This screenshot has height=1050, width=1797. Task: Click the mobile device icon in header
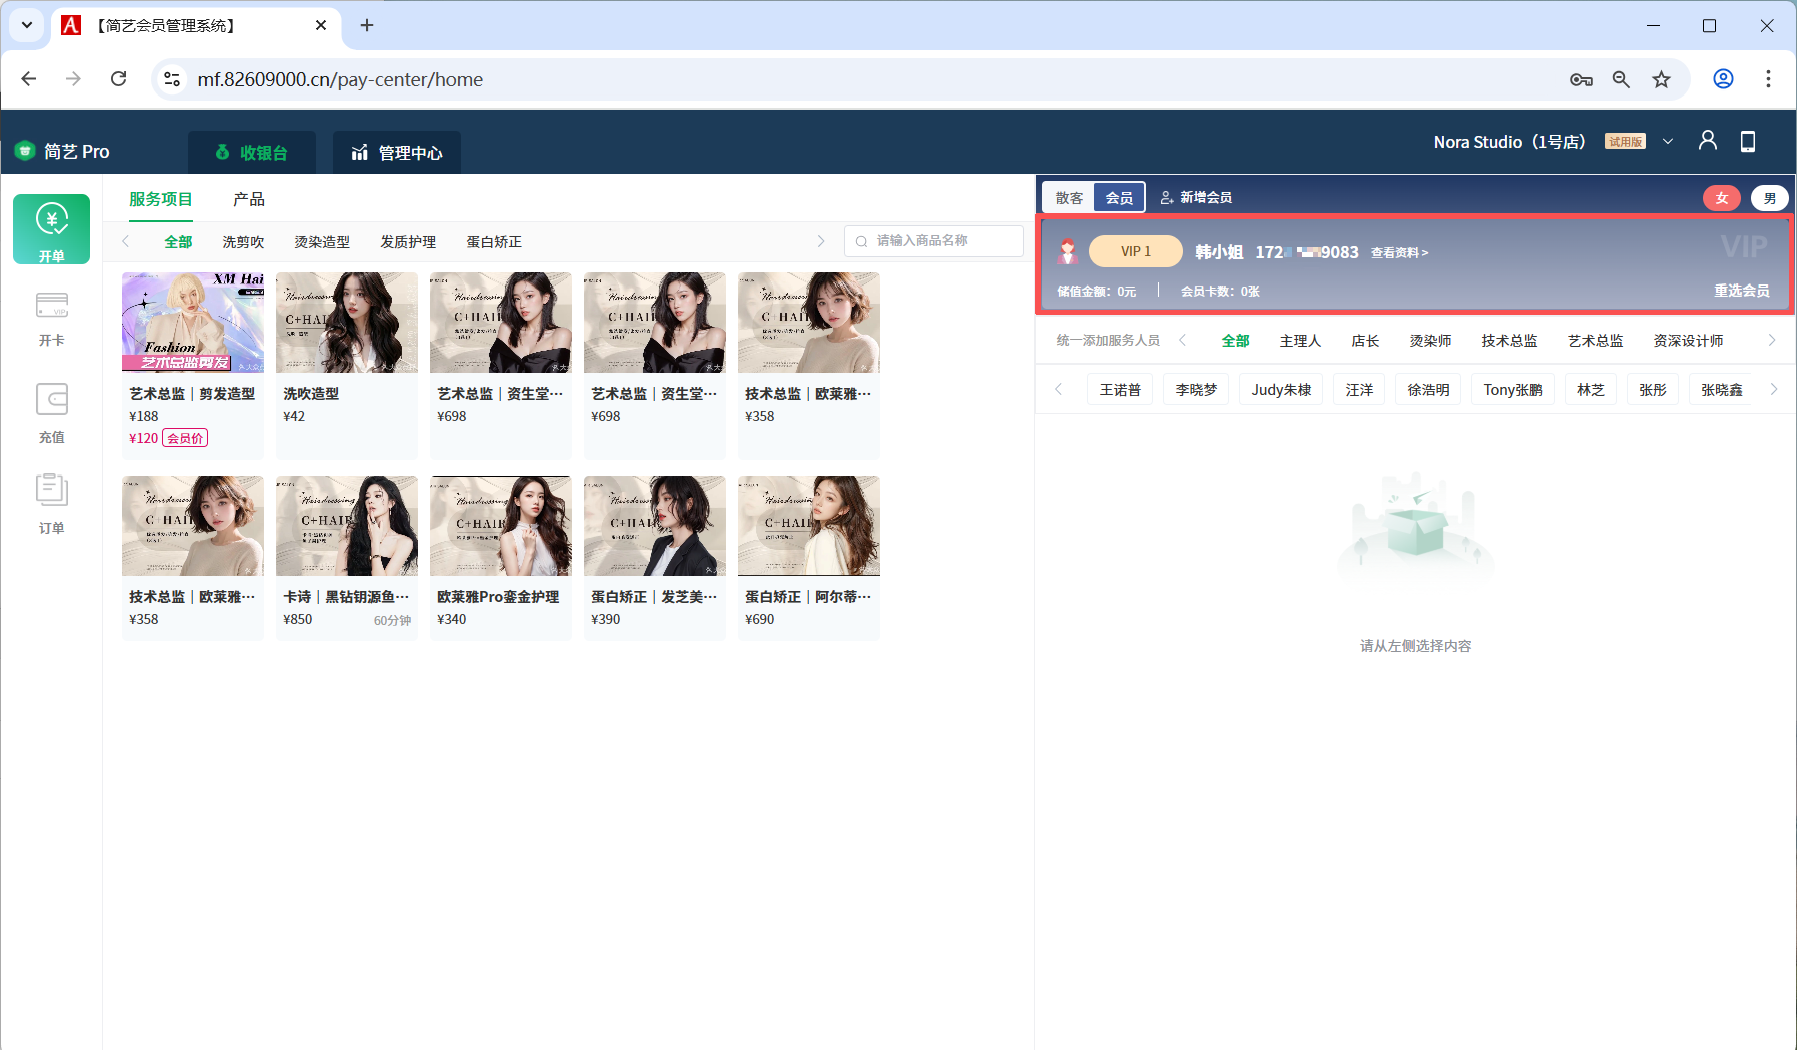pos(1747,142)
